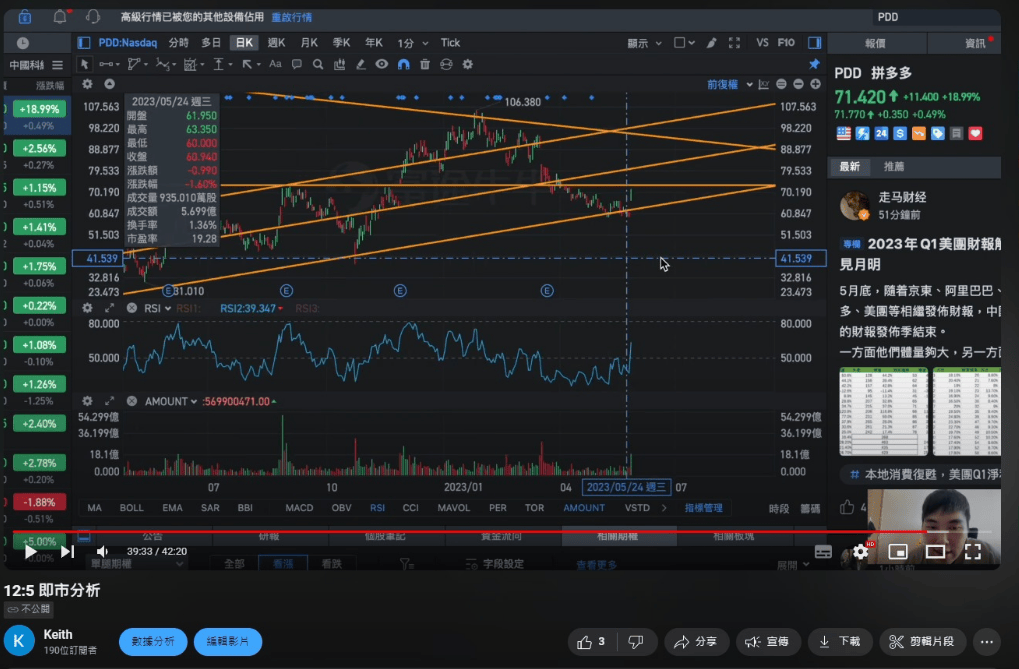Image resolution: width=1019 pixels, height=669 pixels.
Task: Open the layout square dropdown
Action: click(684, 43)
